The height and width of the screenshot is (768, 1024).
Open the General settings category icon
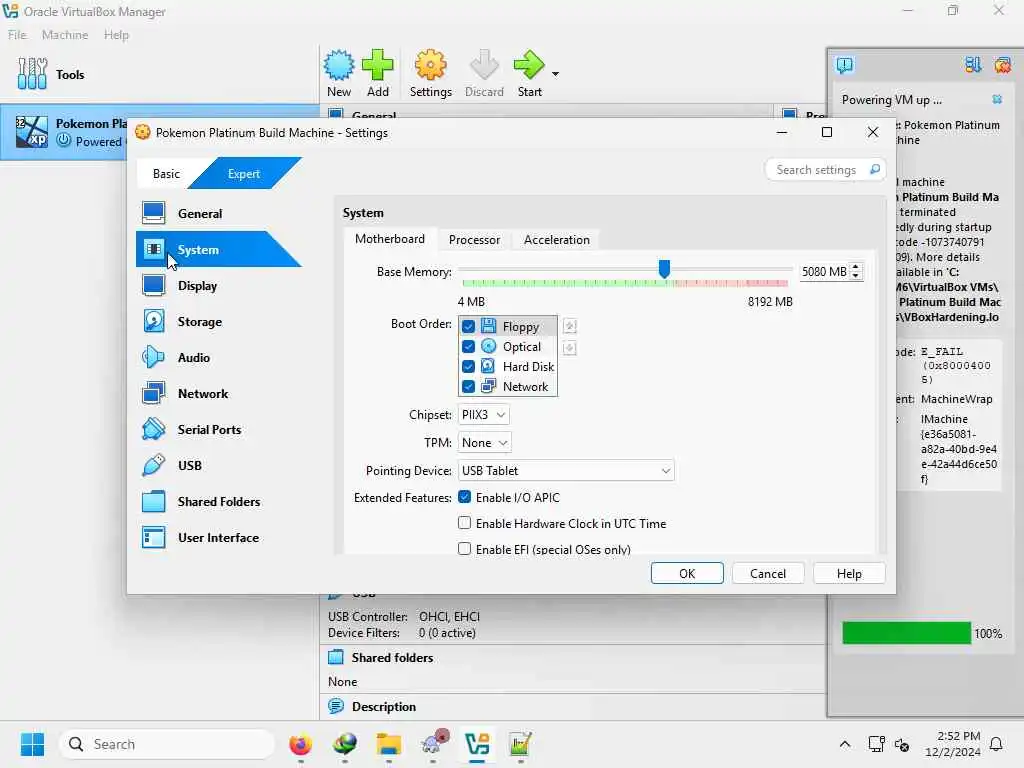(x=153, y=213)
